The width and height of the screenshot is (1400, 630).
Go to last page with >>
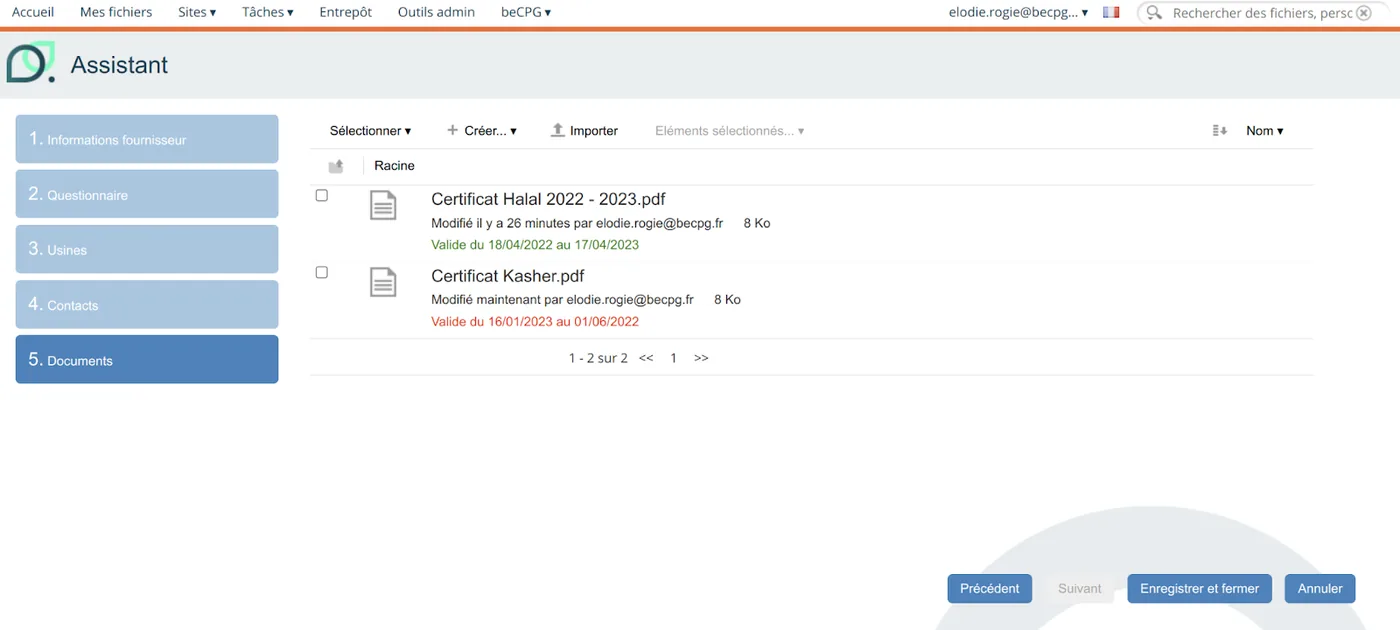coord(701,358)
